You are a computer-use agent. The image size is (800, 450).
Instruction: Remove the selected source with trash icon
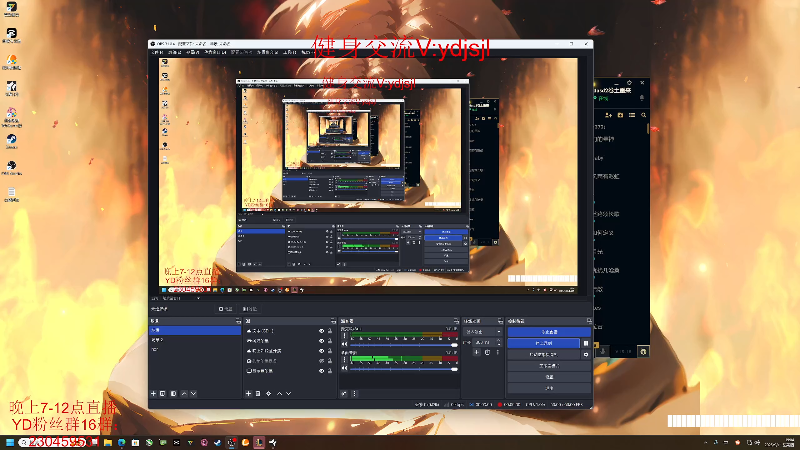coord(258,393)
